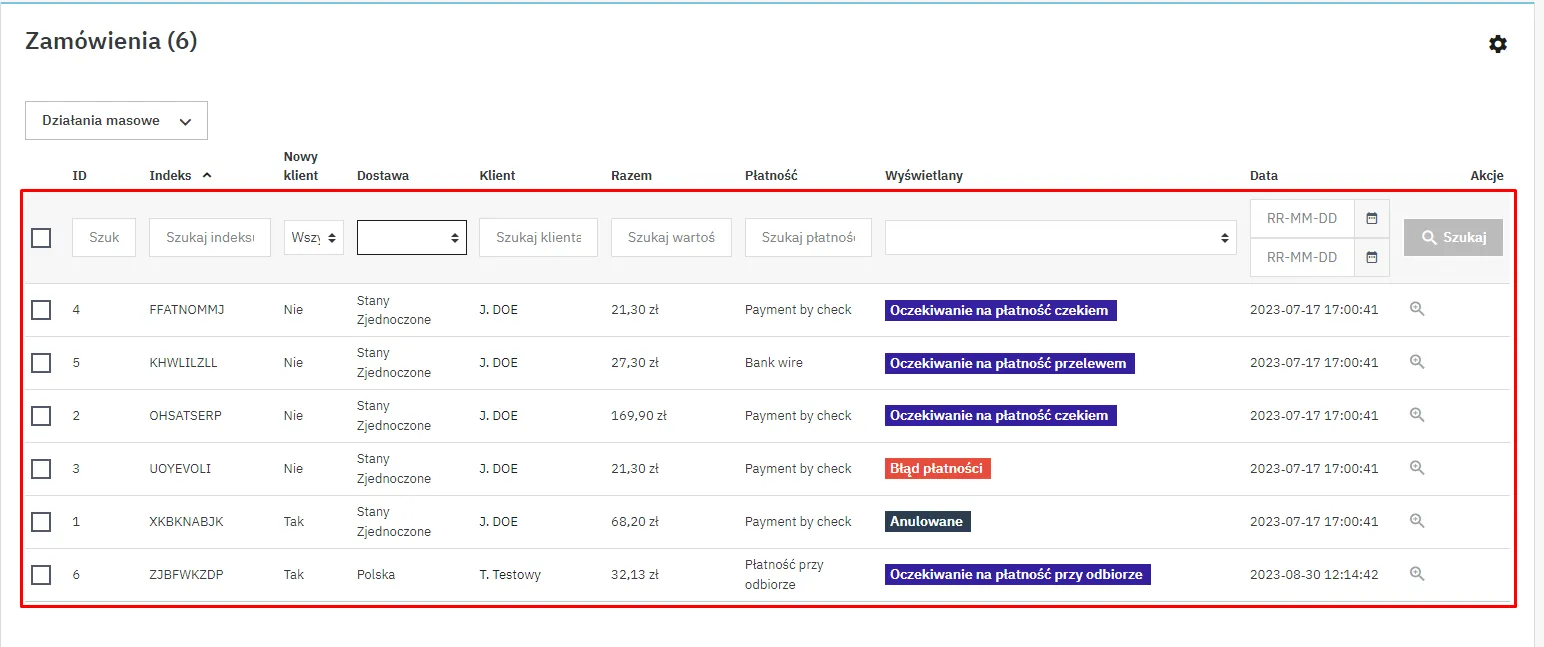Image resolution: width=1544 pixels, height=647 pixels.
Task: Click magnifier icon for order KHWLILZLL
Action: point(1416,362)
